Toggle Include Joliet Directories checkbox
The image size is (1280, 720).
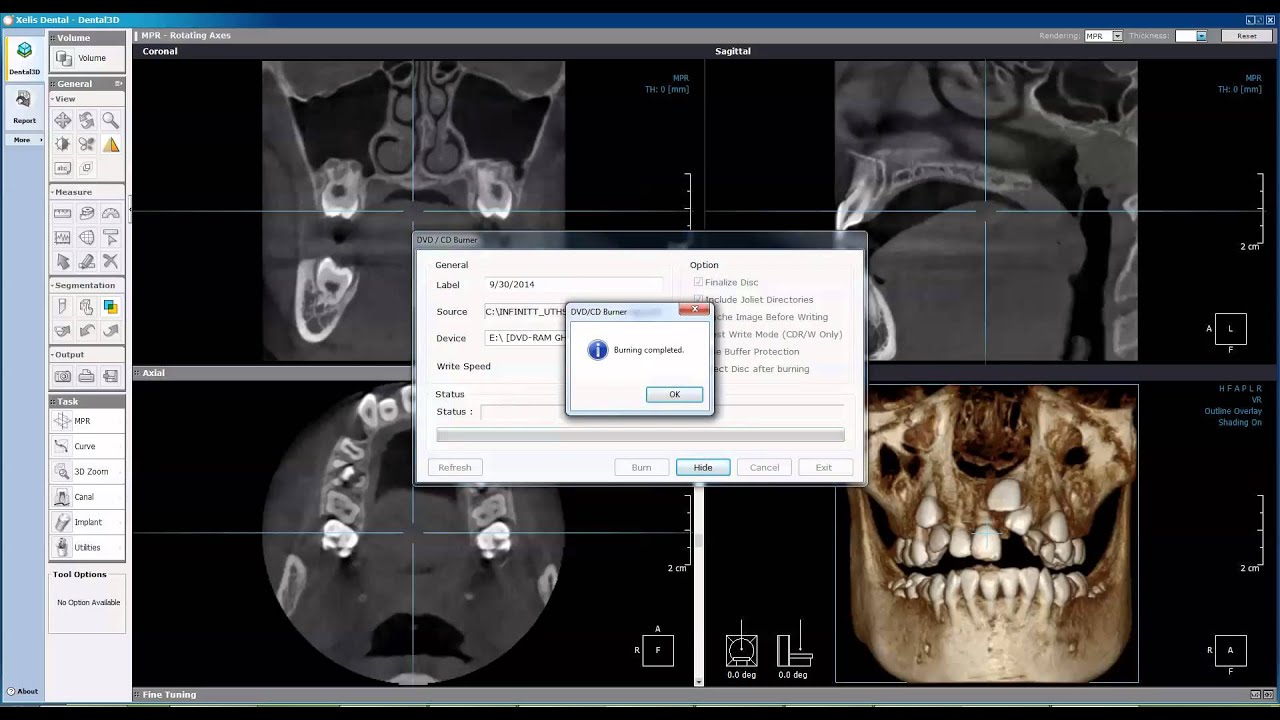coord(698,299)
